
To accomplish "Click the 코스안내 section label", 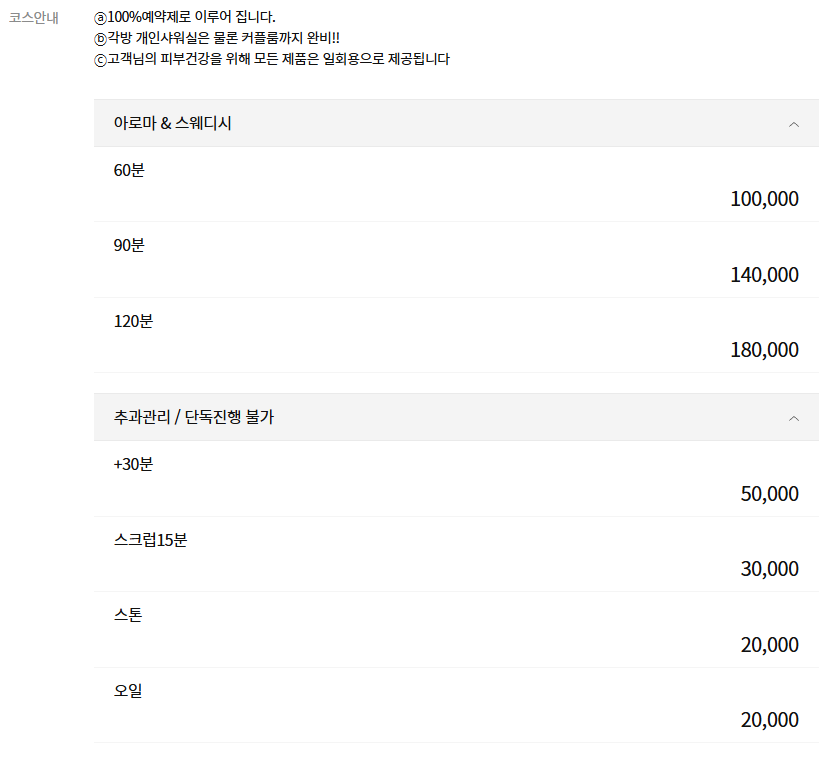I will tap(34, 17).
